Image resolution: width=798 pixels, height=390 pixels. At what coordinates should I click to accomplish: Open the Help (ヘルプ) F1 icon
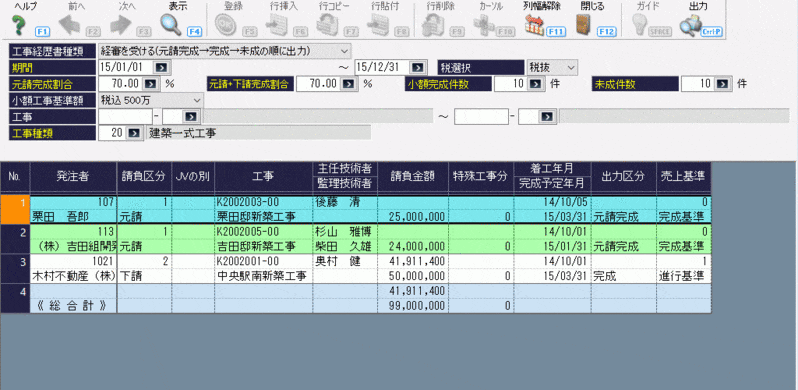[x=18, y=24]
